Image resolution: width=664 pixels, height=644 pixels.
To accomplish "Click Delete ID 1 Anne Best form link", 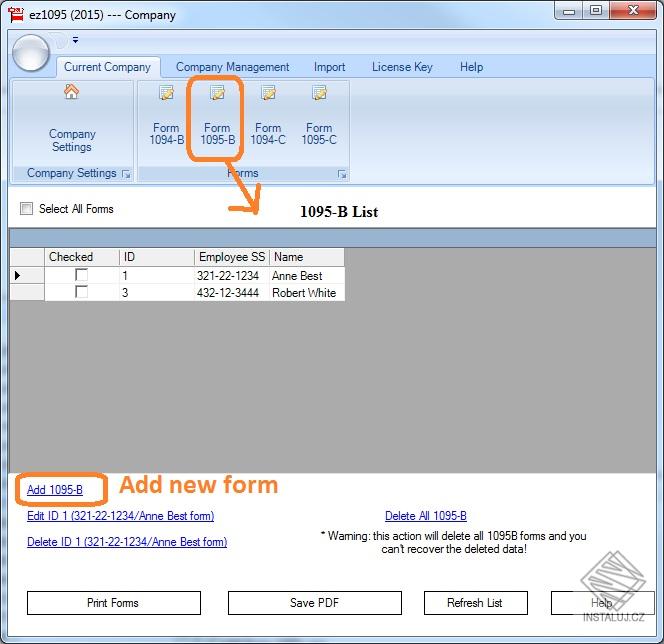I will [127, 542].
